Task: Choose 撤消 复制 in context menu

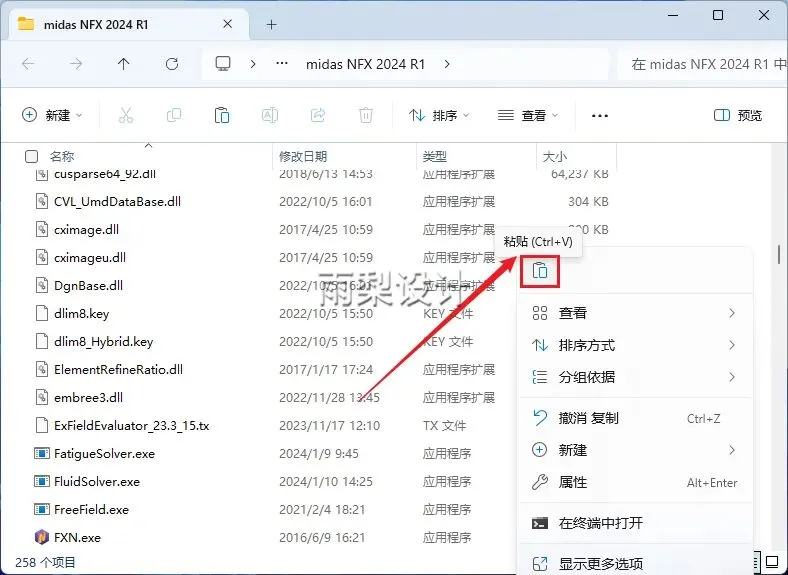Action: 636,418
